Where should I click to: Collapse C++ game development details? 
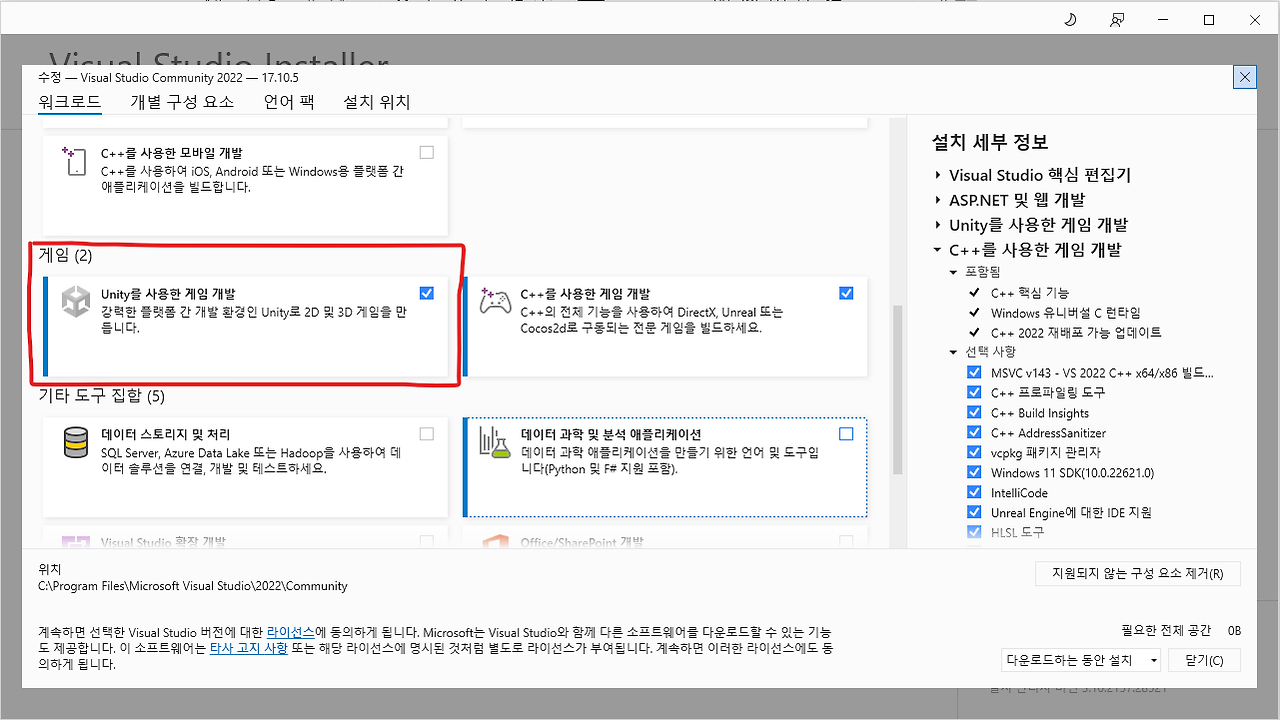click(x=938, y=250)
